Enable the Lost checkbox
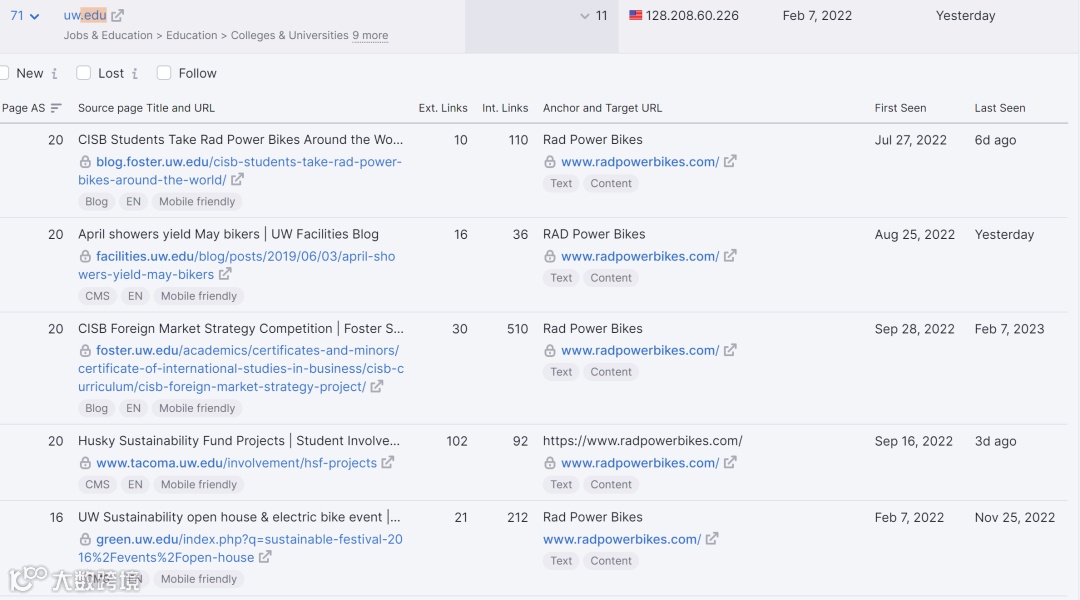Screen dimensions: 1080x600 point(84,73)
